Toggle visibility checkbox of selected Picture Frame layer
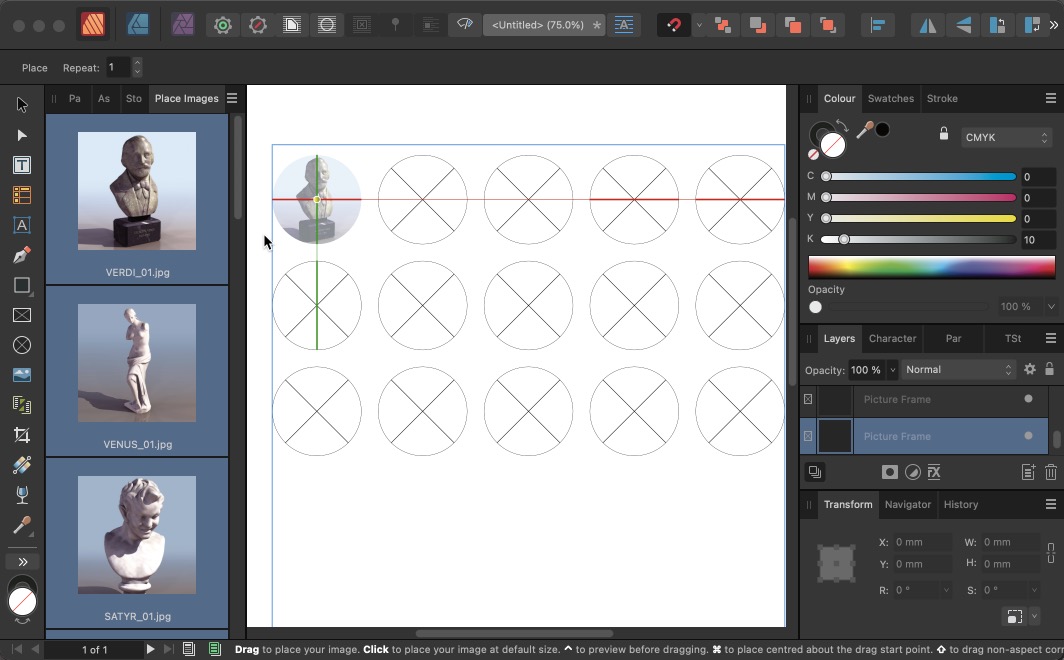This screenshot has height=660, width=1064. click(1028, 436)
